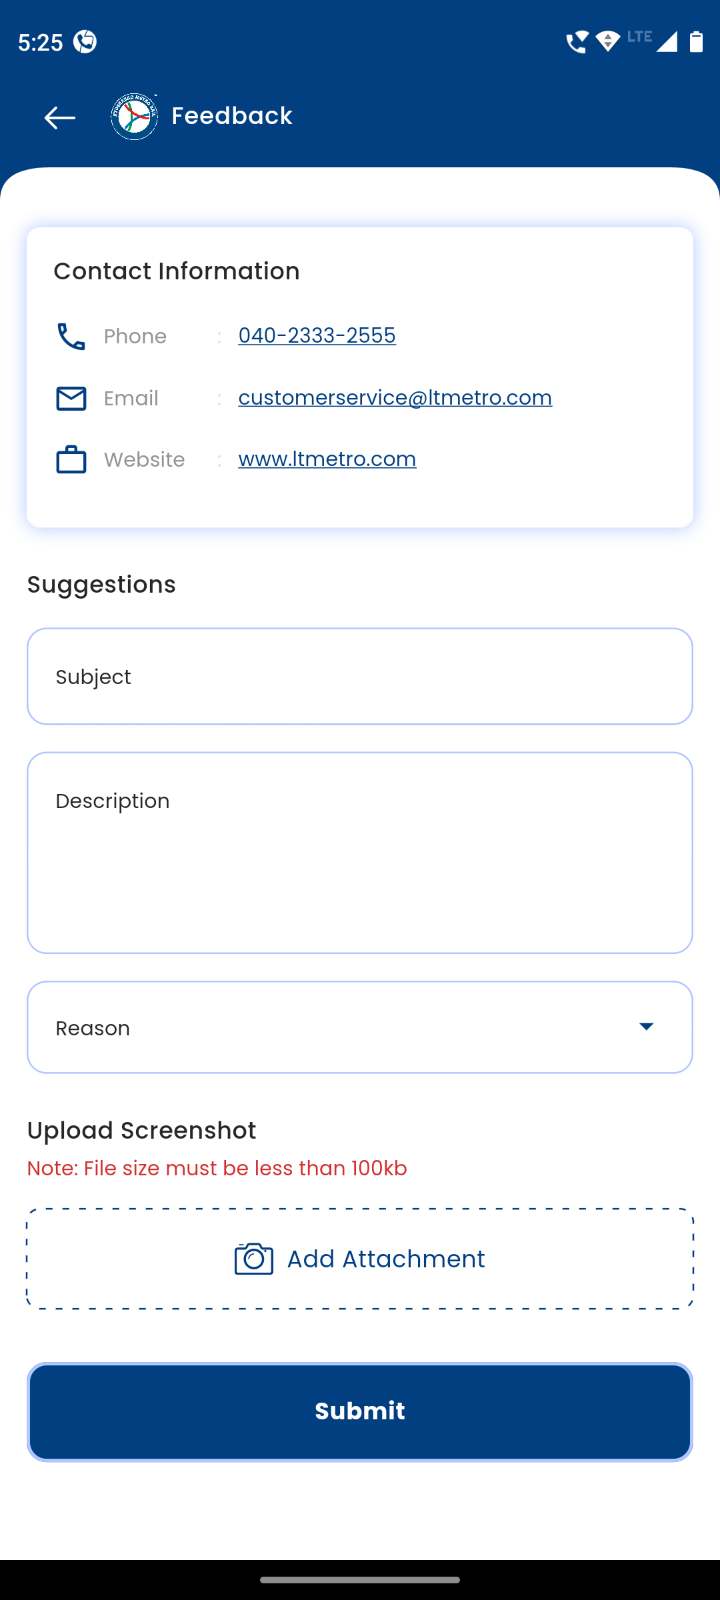This screenshot has width=720, height=1600.
Task: Click the camera icon in Add Attachment
Action: tap(254, 1259)
